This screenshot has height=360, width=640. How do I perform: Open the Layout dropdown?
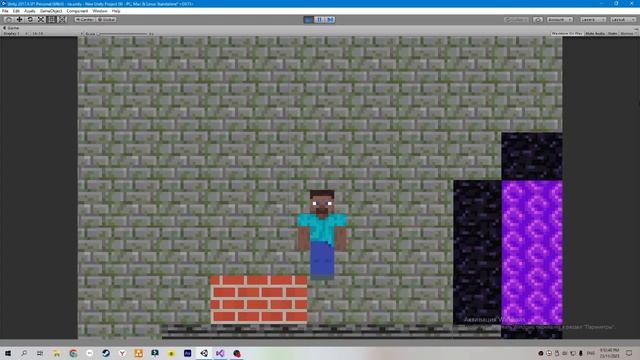pos(623,20)
